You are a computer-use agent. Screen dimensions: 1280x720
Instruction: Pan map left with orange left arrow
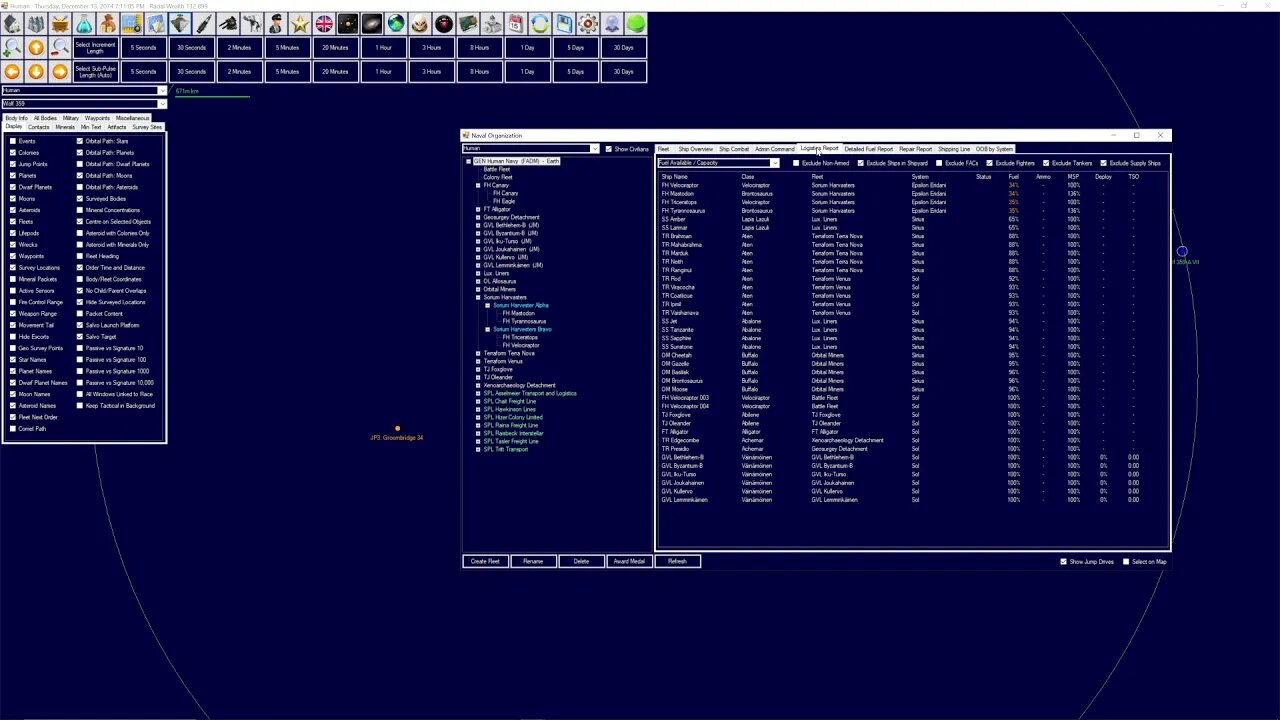(12, 71)
